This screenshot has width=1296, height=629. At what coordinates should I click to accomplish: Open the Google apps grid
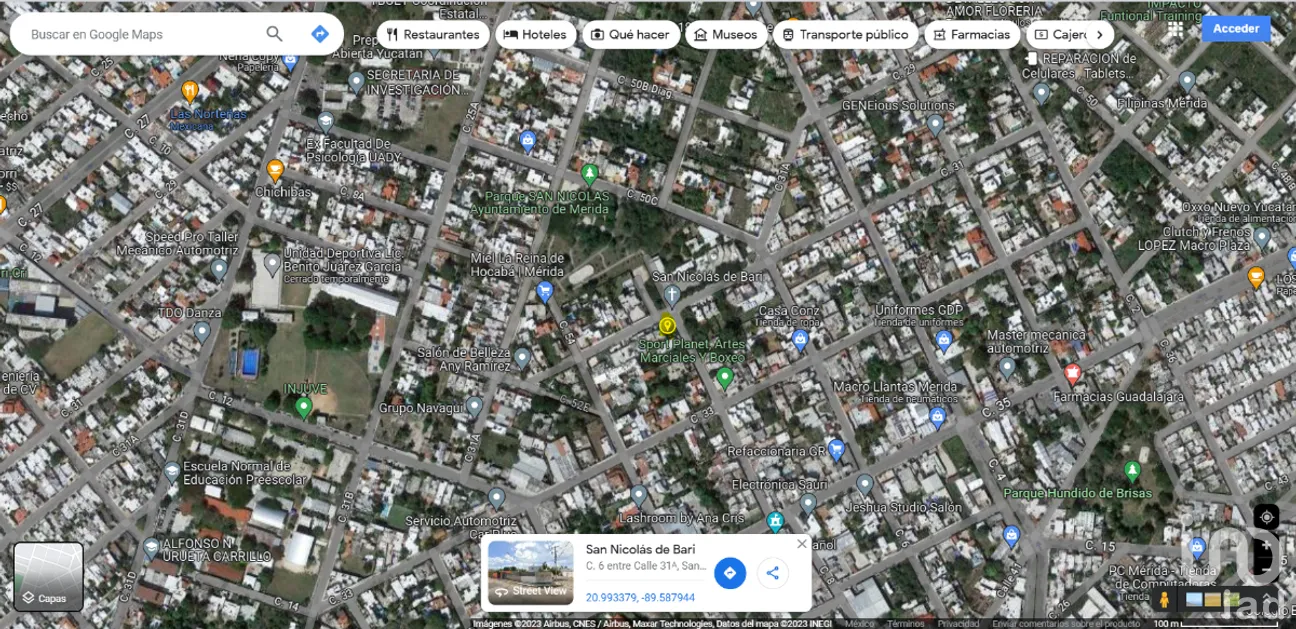[x=1175, y=28]
